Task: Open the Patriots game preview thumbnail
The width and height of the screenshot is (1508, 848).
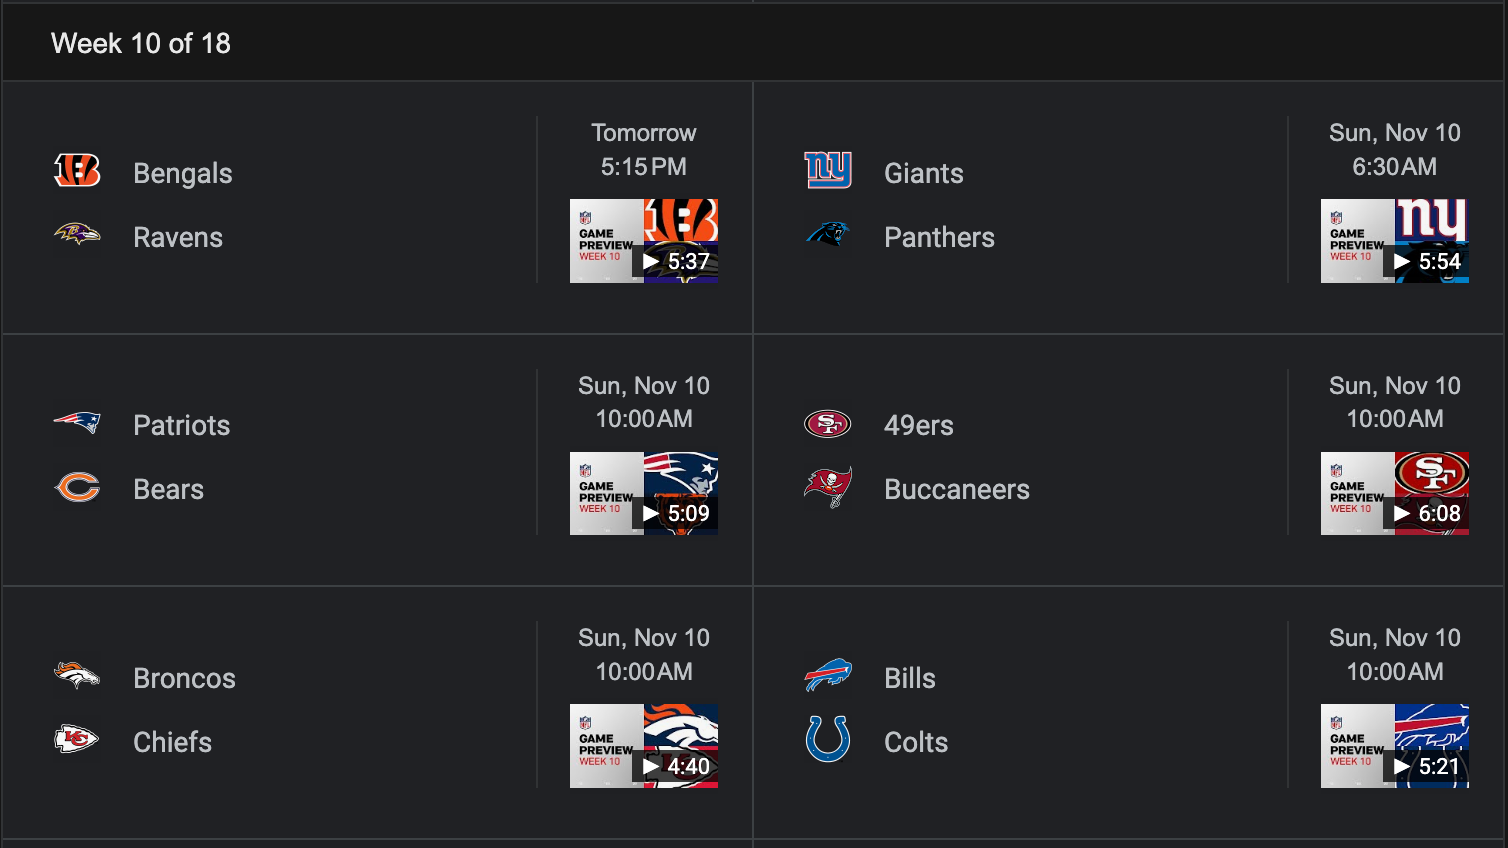Action: click(643, 493)
